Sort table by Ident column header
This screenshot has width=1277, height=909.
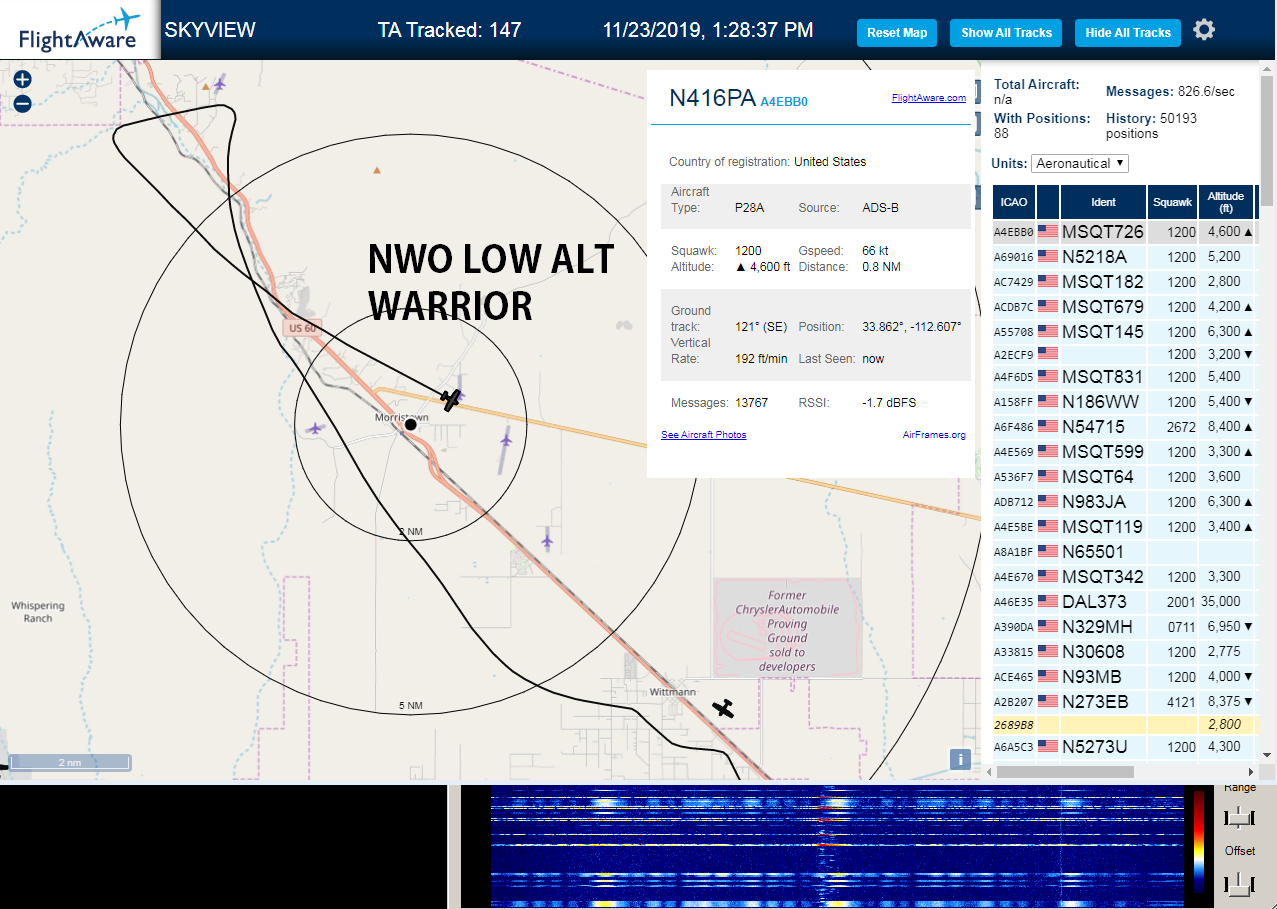point(1103,202)
